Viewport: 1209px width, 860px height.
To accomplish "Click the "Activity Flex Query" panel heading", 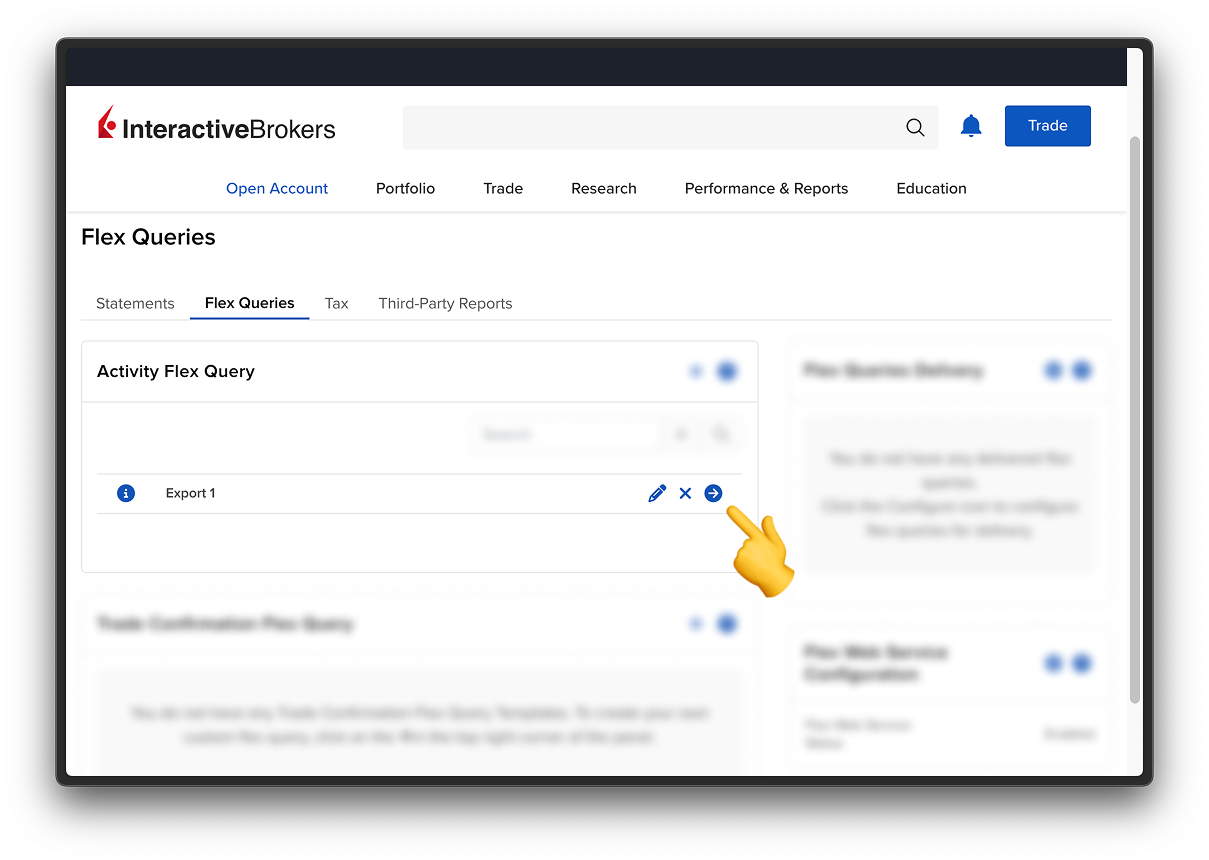I will (176, 371).
